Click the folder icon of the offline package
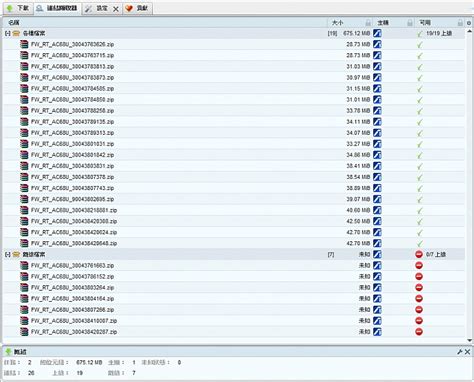The height and width of the screenshot is (382, 474). pyautogui.click(x=16, y=255)
